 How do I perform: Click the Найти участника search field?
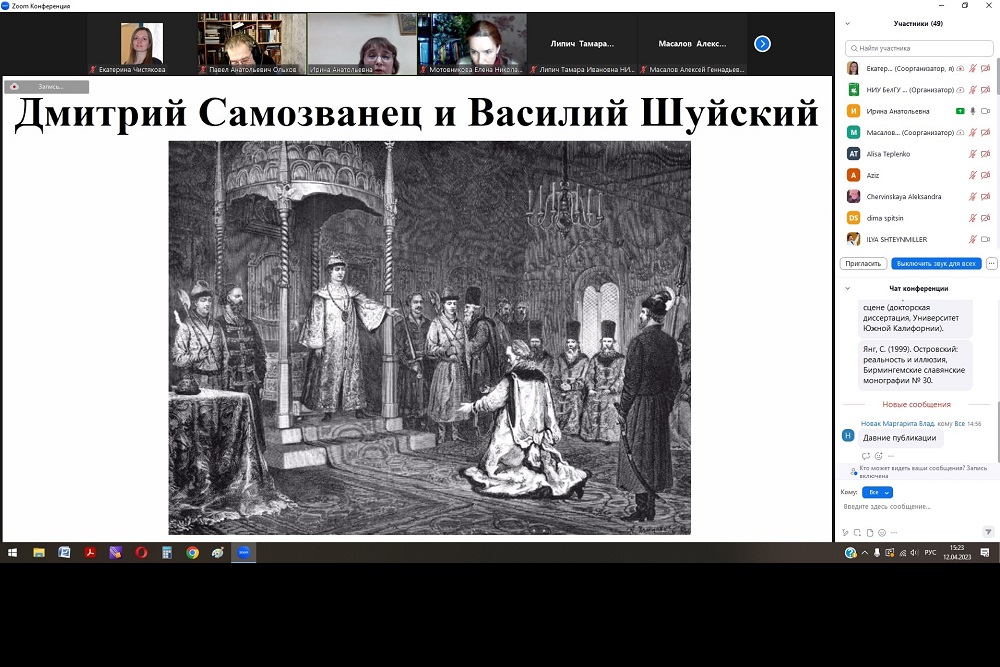[x=918, y=47]
